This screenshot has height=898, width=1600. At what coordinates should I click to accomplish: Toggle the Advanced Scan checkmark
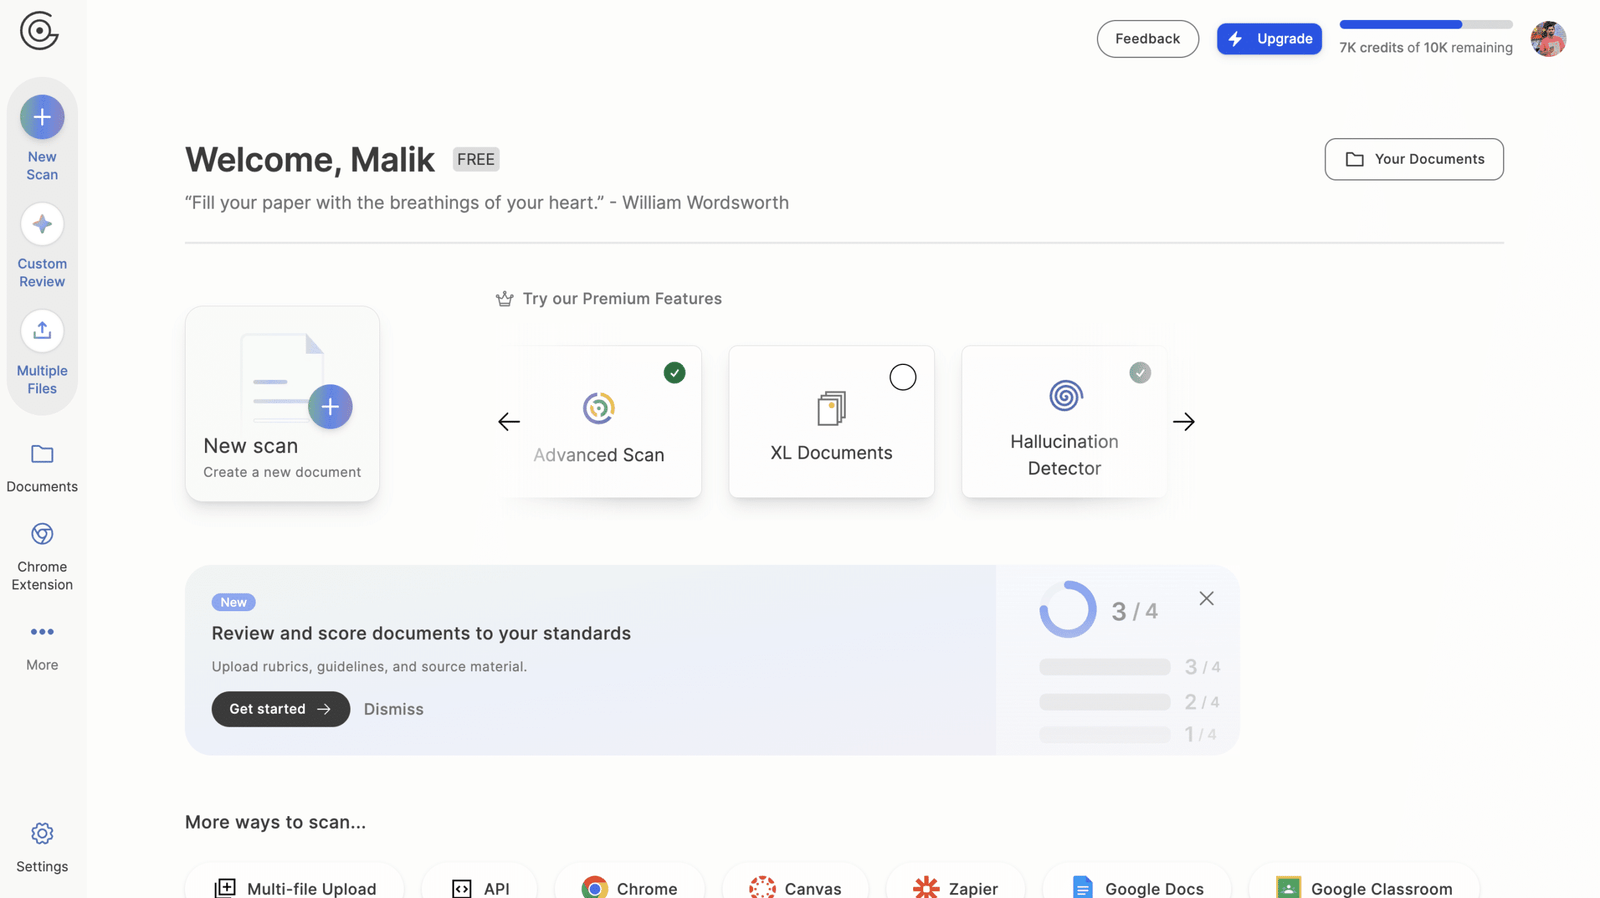pyautogui.click(x=675, y=373)
